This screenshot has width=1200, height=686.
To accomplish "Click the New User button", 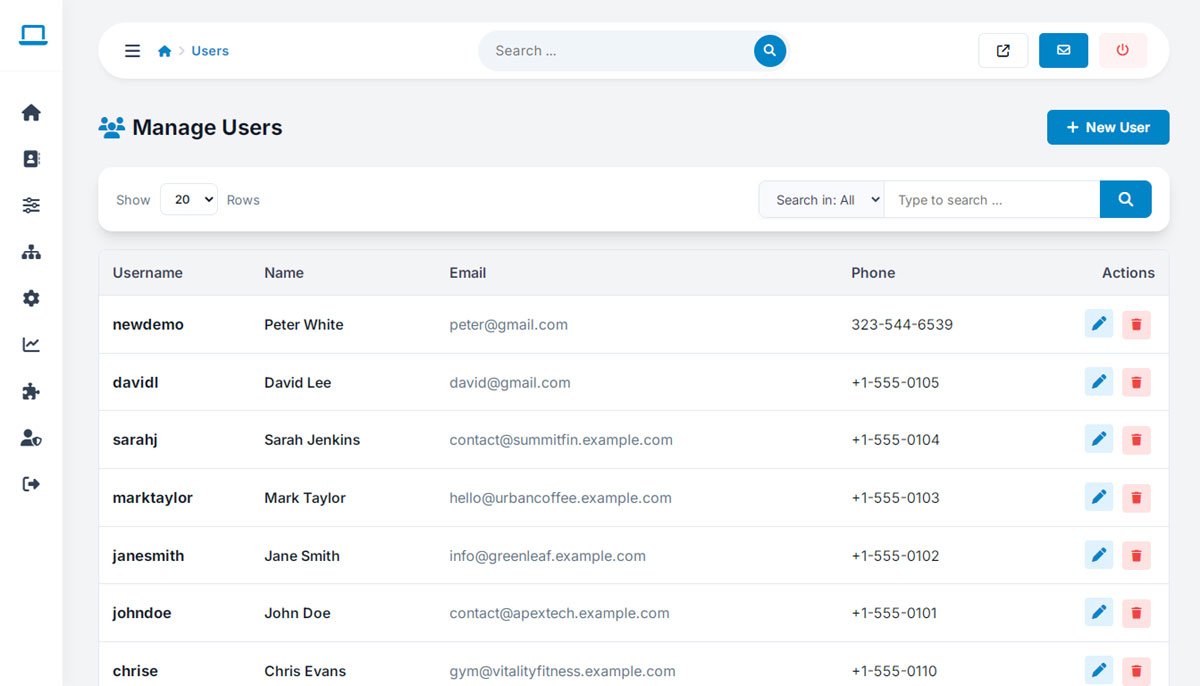I will 1108,127.
